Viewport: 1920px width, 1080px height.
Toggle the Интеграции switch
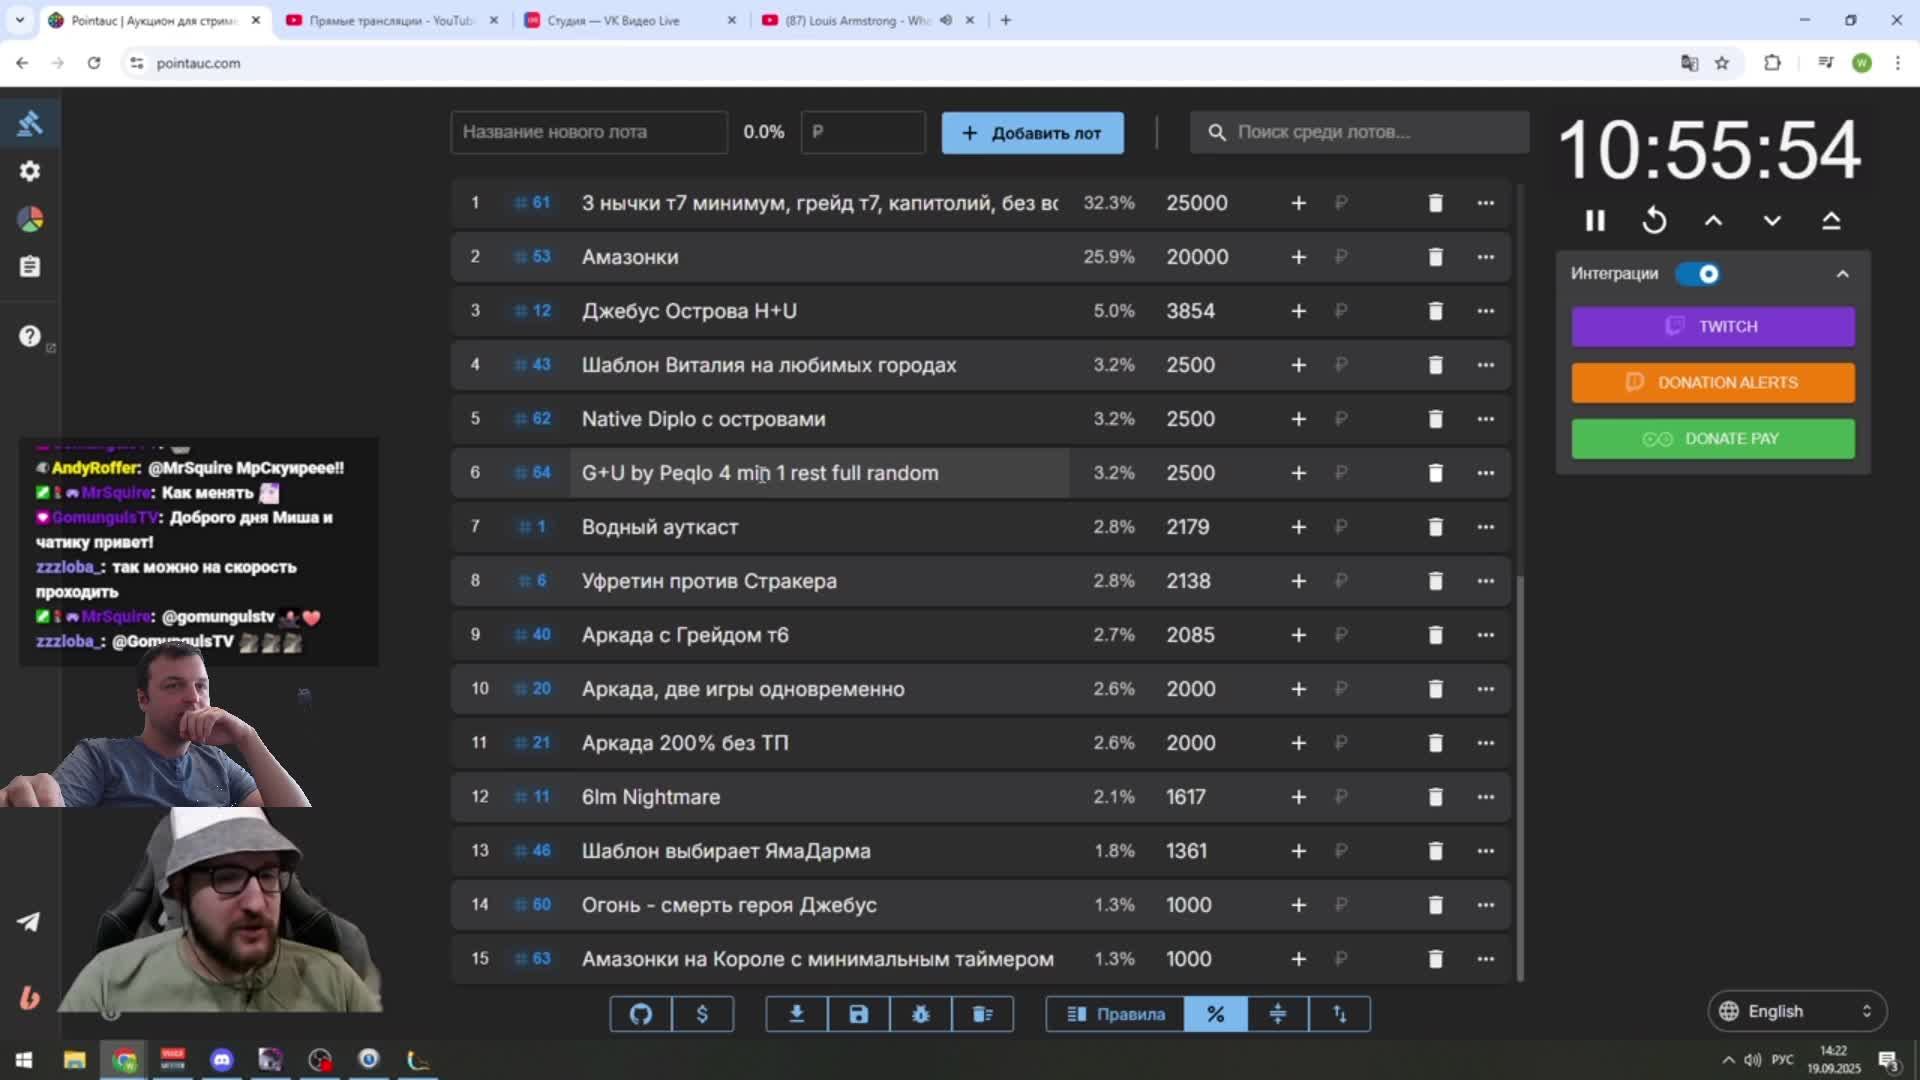coord(1698,274)
